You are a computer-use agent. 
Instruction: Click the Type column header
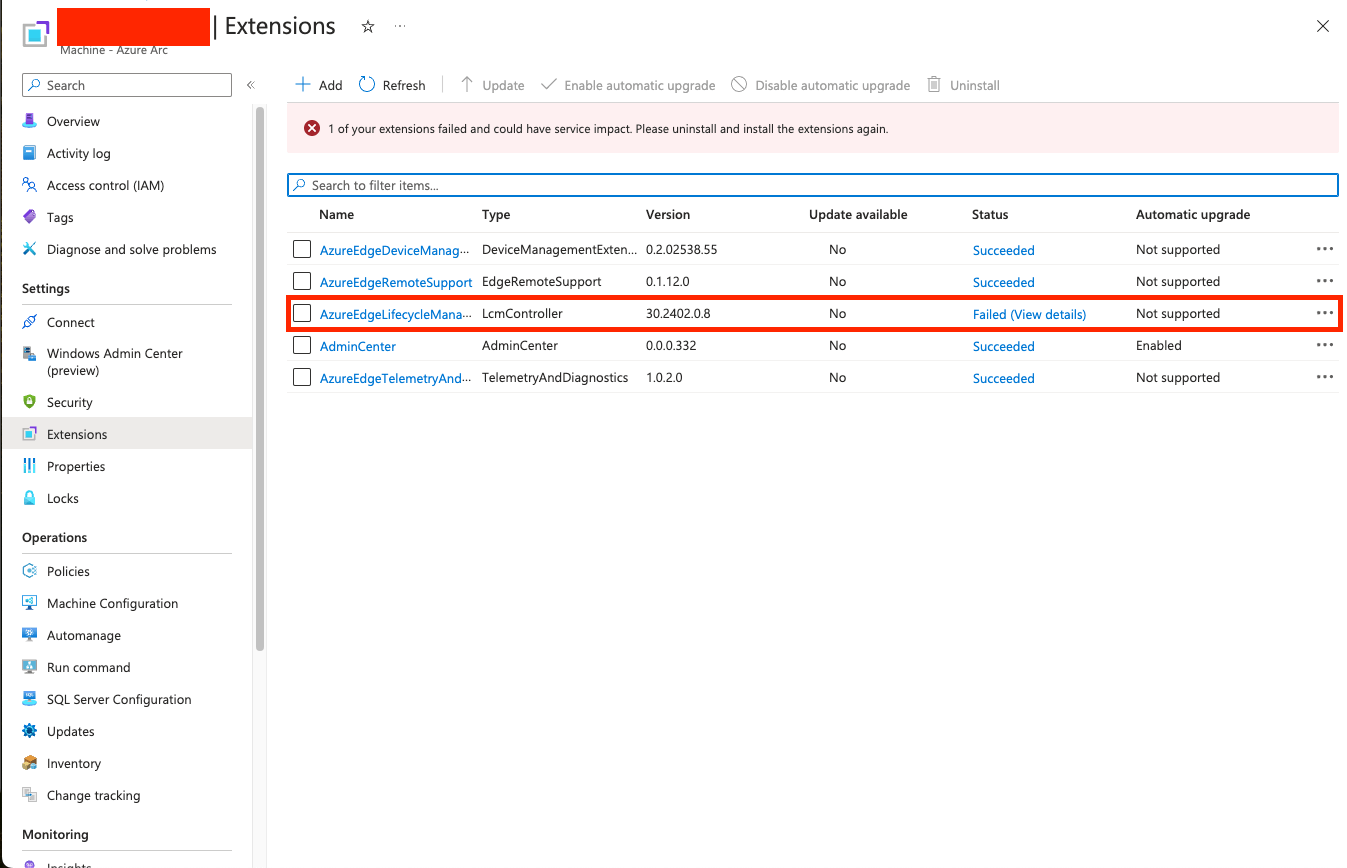tap(496, 214)
